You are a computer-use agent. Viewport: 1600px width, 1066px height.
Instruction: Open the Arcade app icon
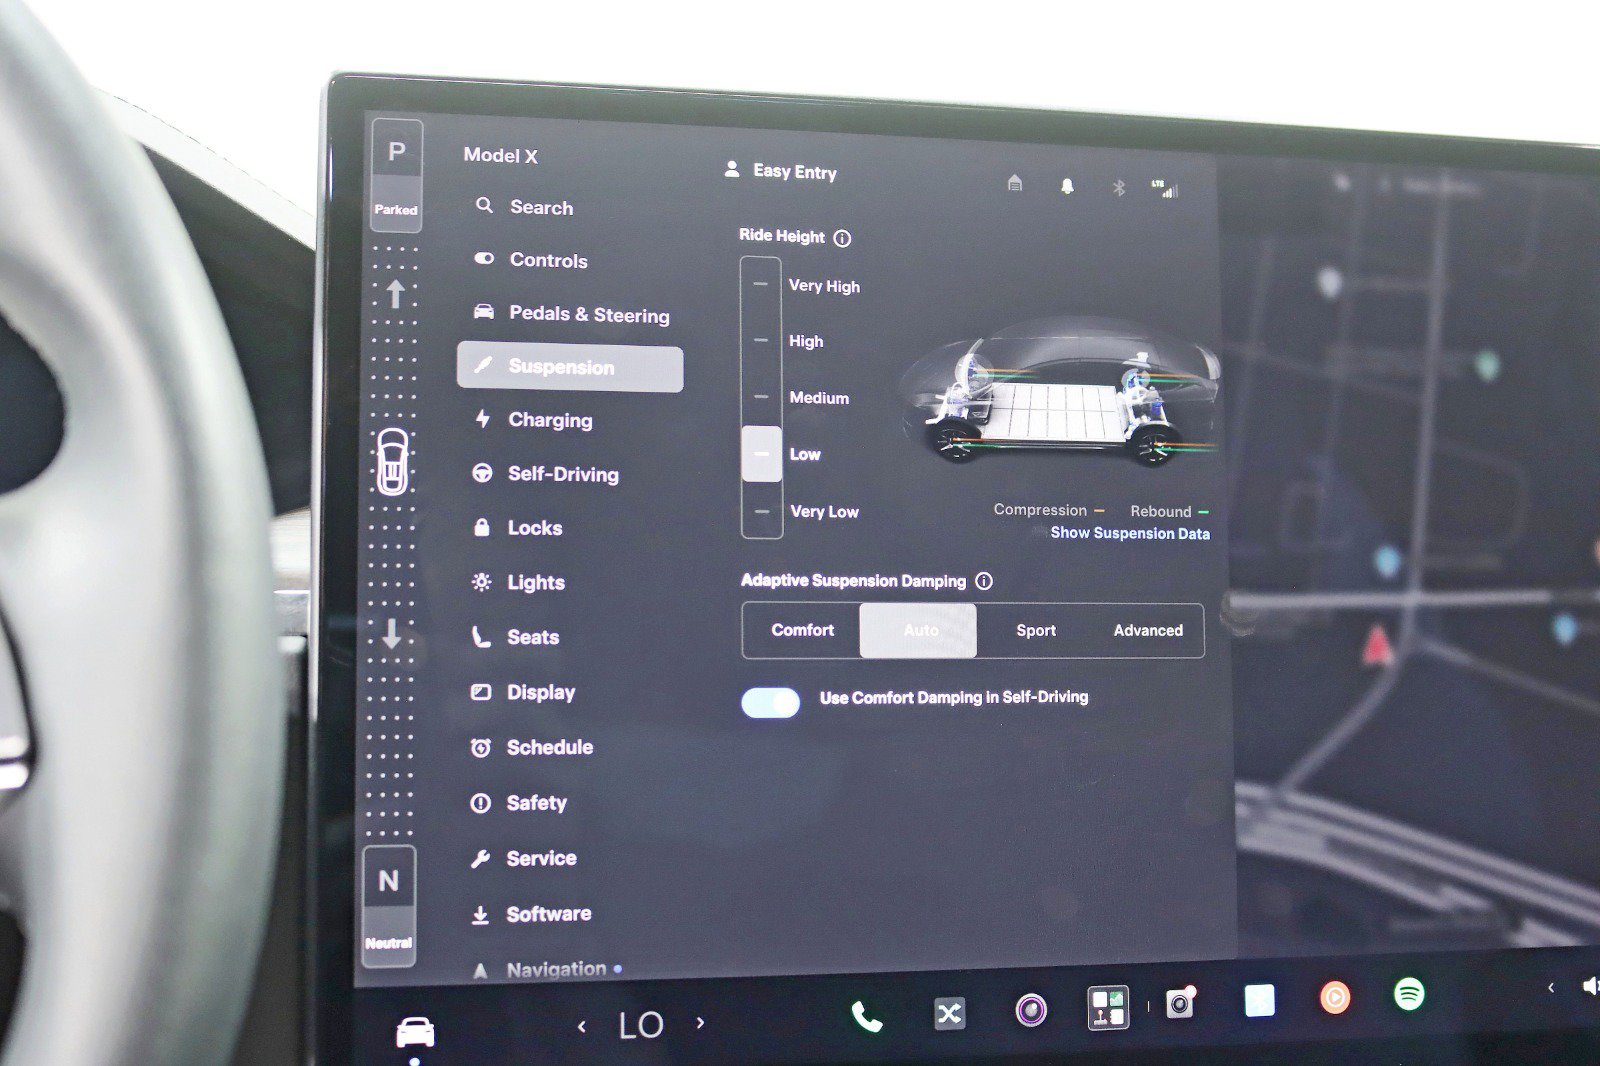(x=1108, y=1007)
